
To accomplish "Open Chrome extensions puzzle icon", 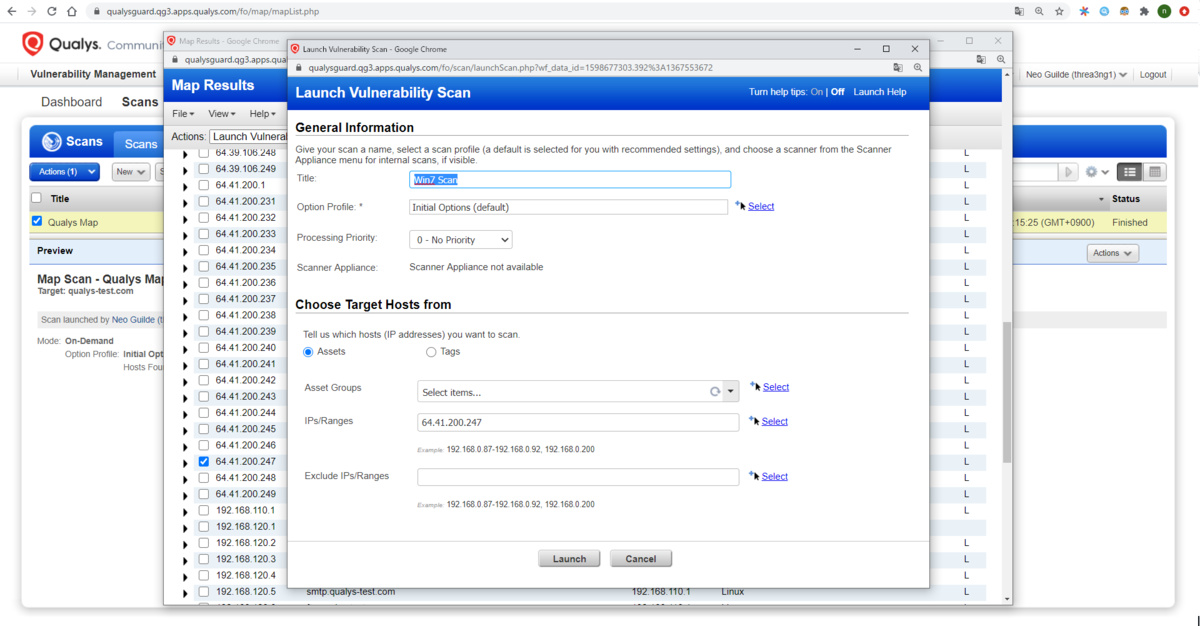I will coord(1144,11).
